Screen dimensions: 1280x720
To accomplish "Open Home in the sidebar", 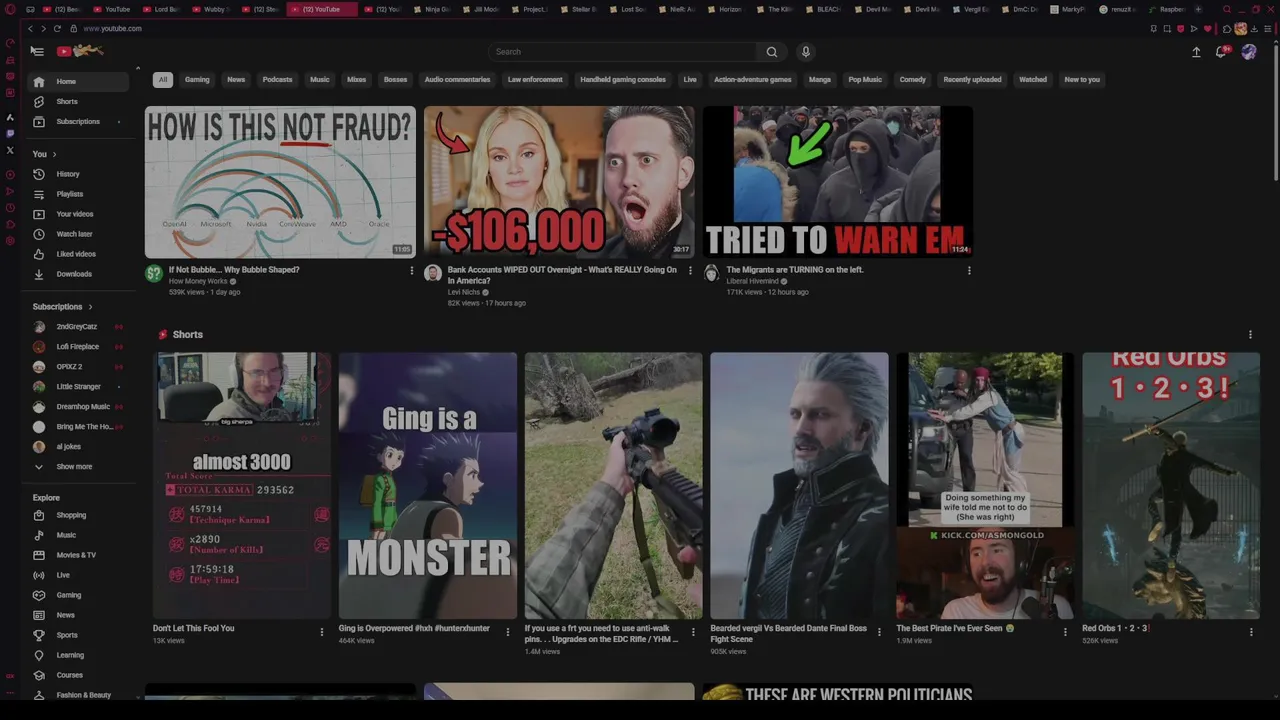I will coord(80,81).
